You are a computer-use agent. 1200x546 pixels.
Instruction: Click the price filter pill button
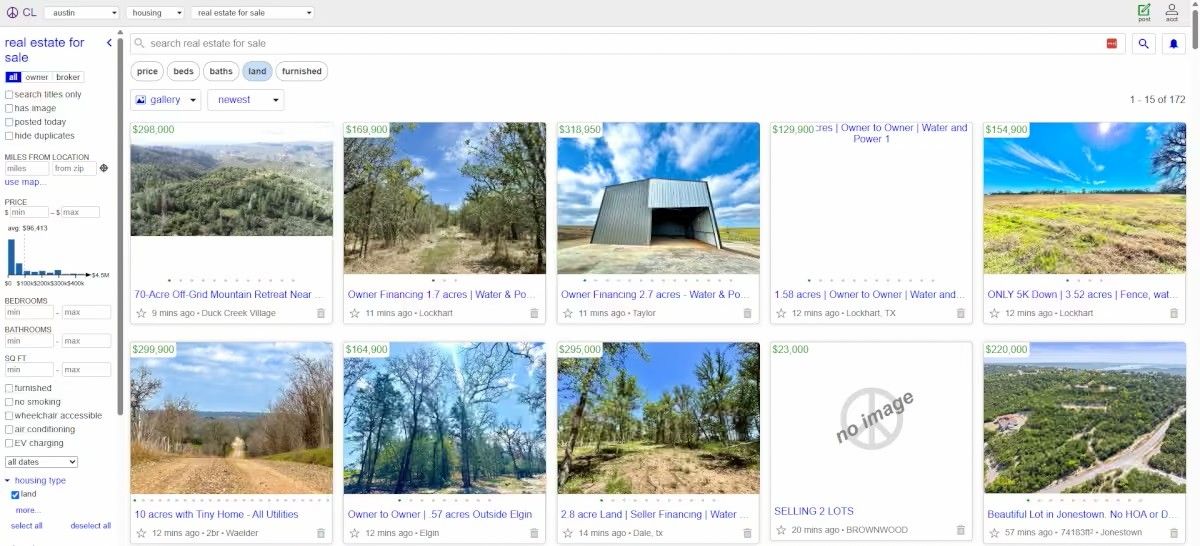coord(148,71)
